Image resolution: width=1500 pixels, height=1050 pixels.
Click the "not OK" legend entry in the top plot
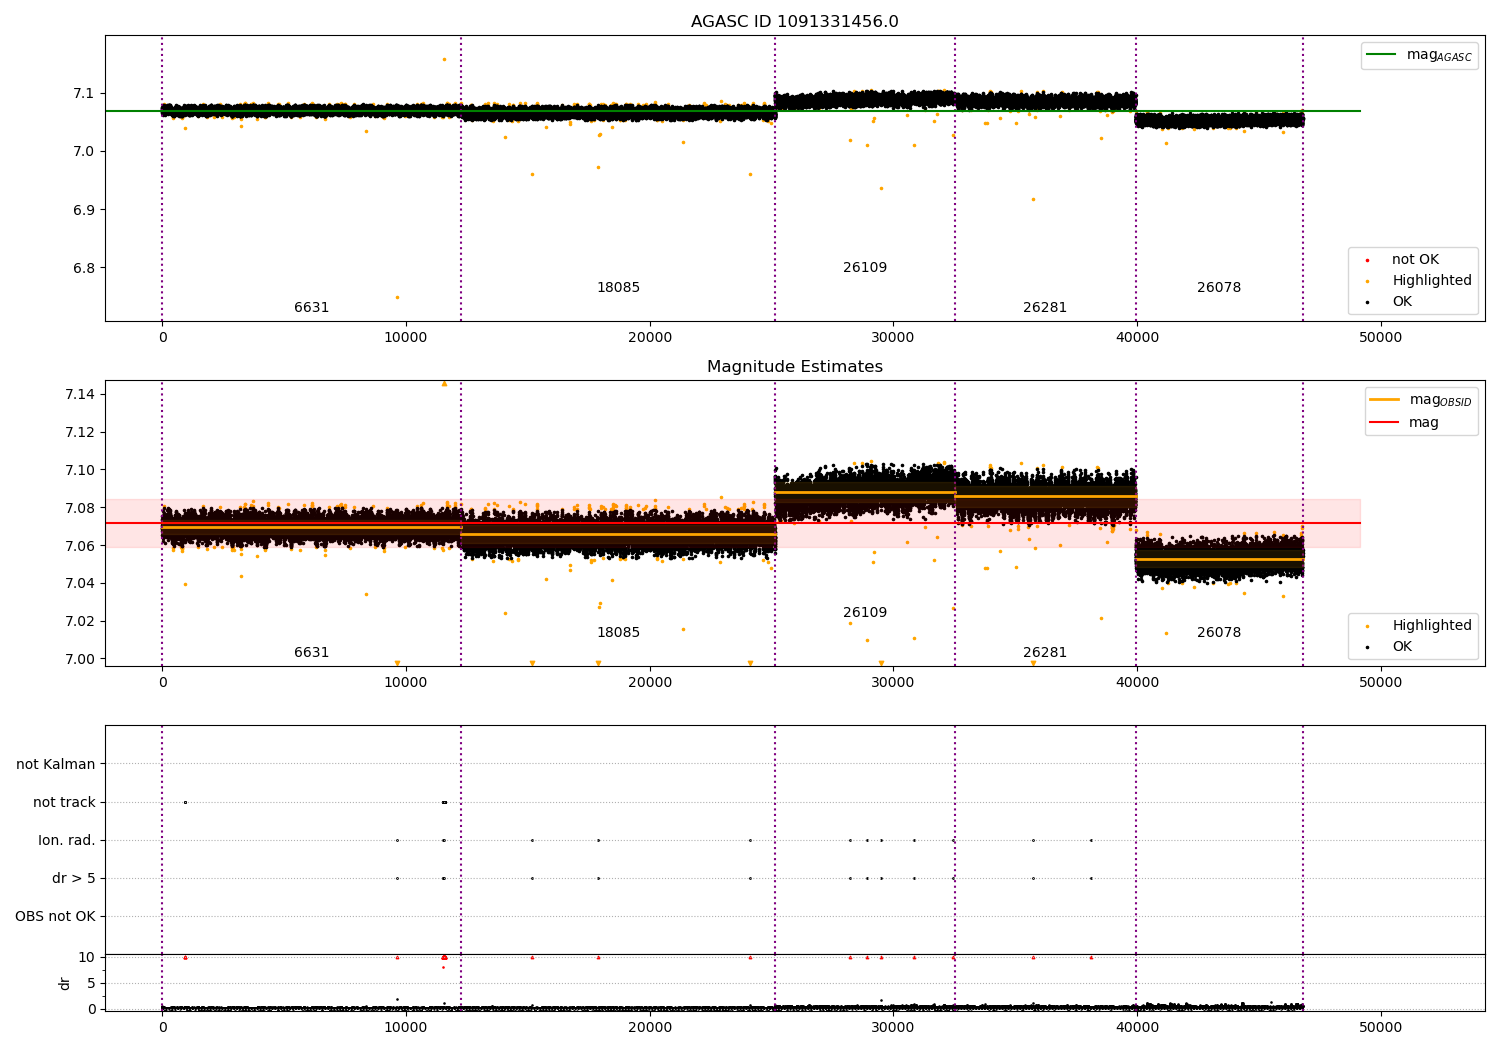coord(1402,260)
